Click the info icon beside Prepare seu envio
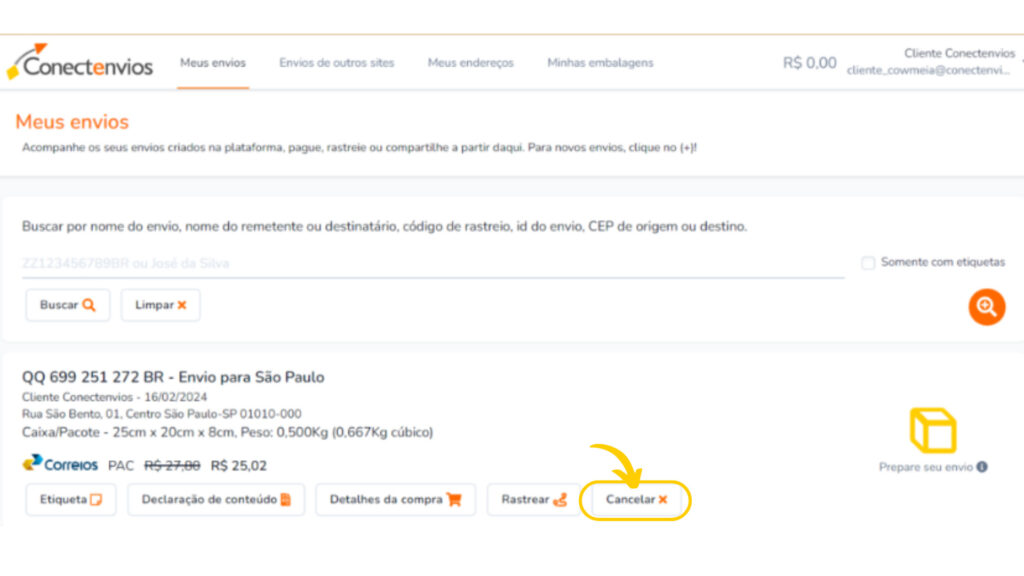The height and width of the screenshot is (576, 1024). (982, 467)
